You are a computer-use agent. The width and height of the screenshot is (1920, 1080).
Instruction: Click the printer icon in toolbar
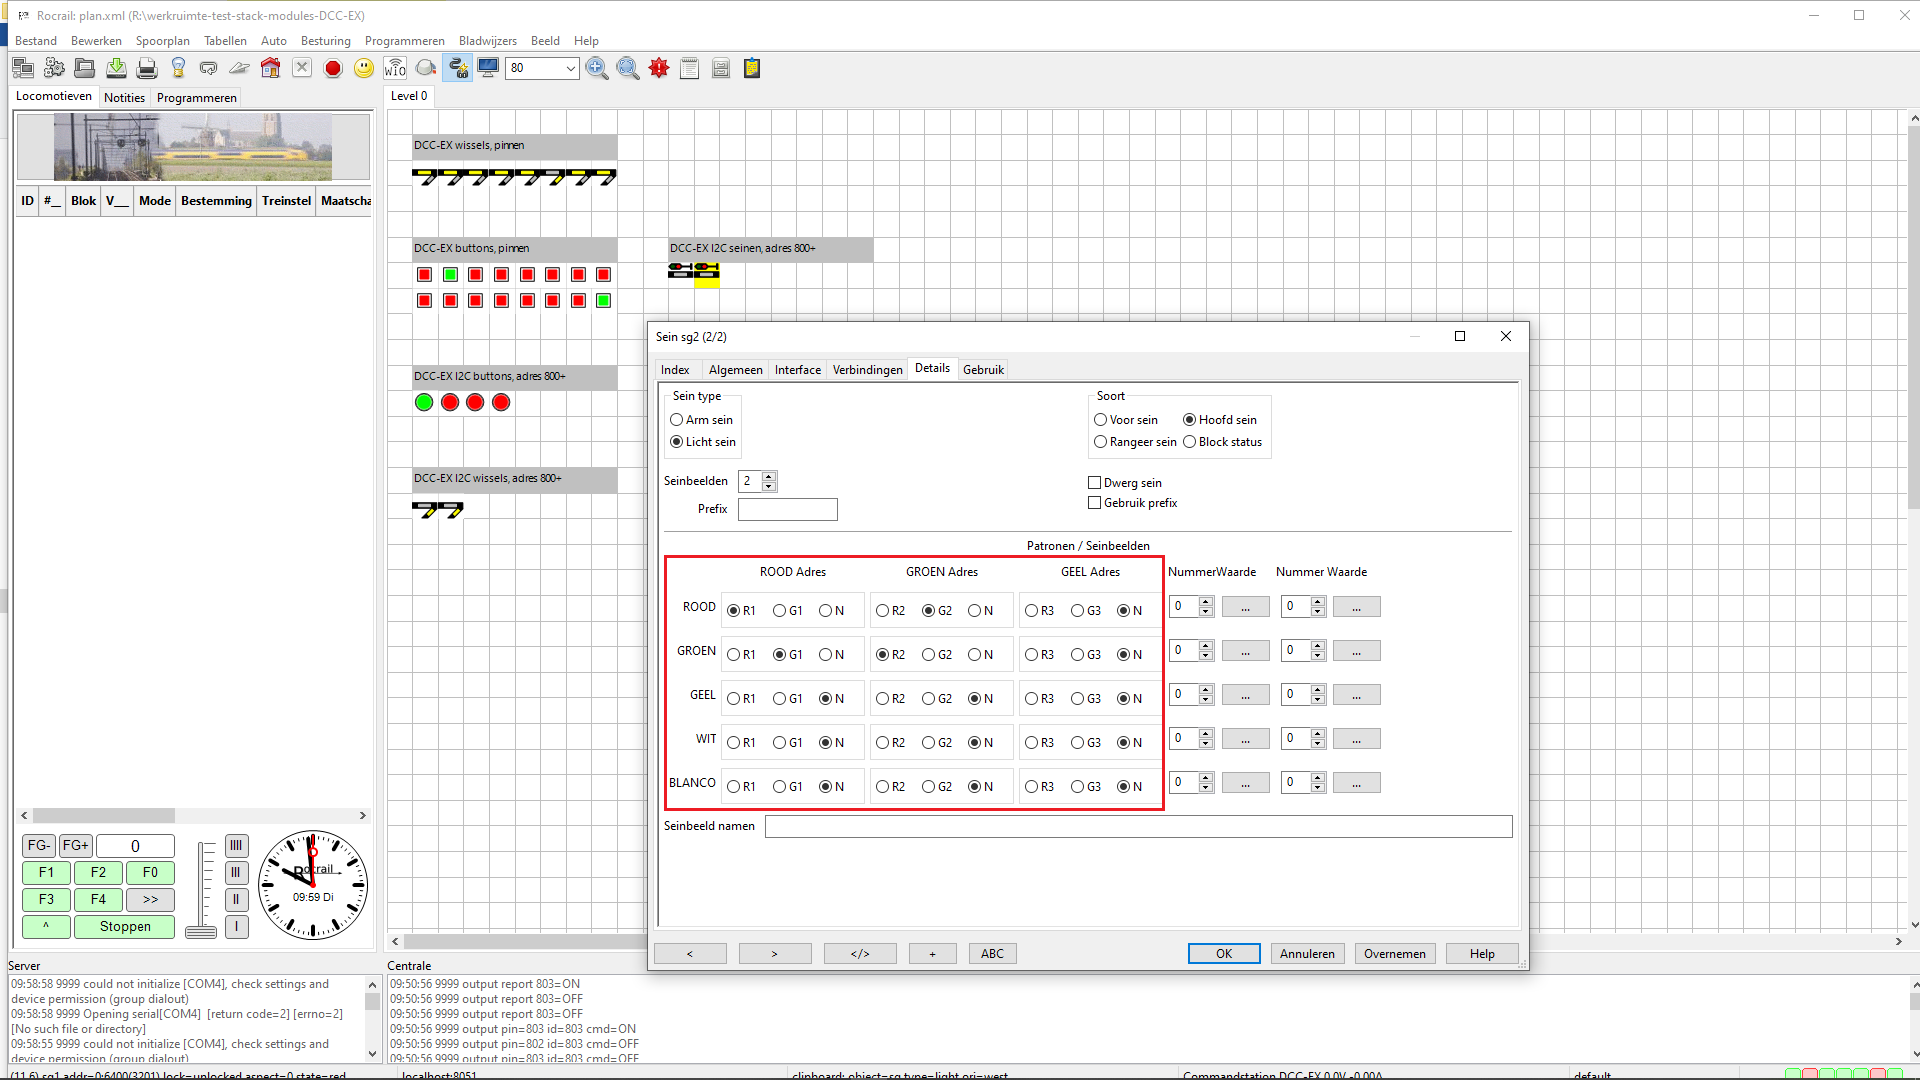tap(147, 68)
